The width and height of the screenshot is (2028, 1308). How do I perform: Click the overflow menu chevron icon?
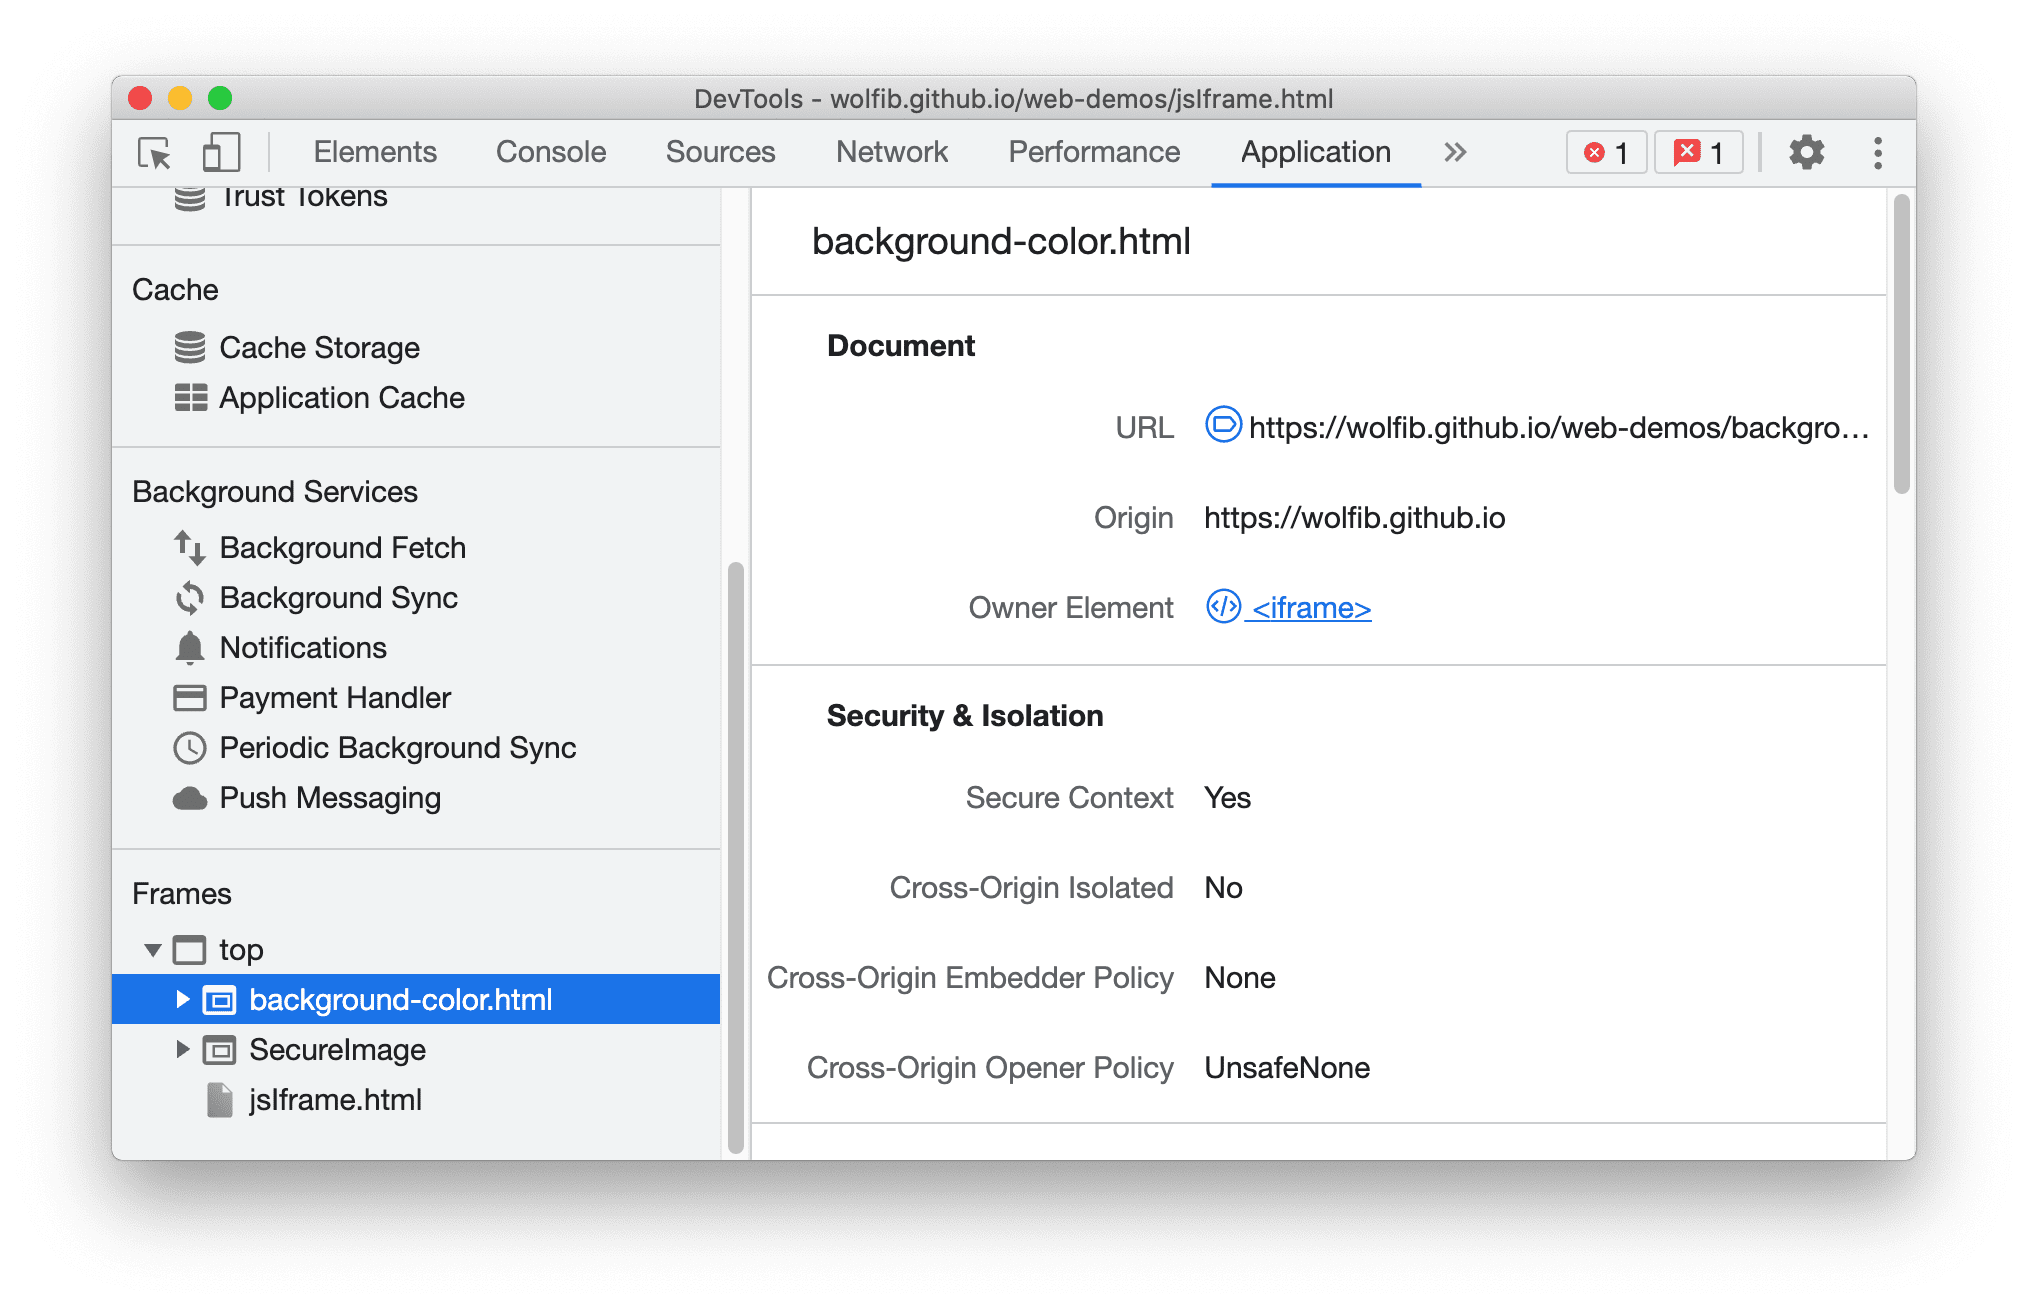coord(1454,151)
